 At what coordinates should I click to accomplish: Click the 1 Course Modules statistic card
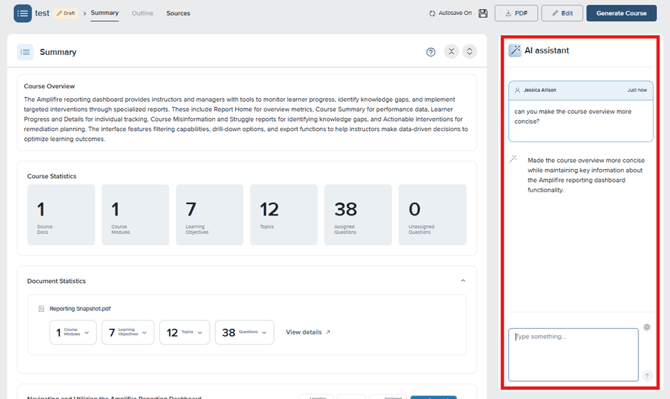click(135, 214)
